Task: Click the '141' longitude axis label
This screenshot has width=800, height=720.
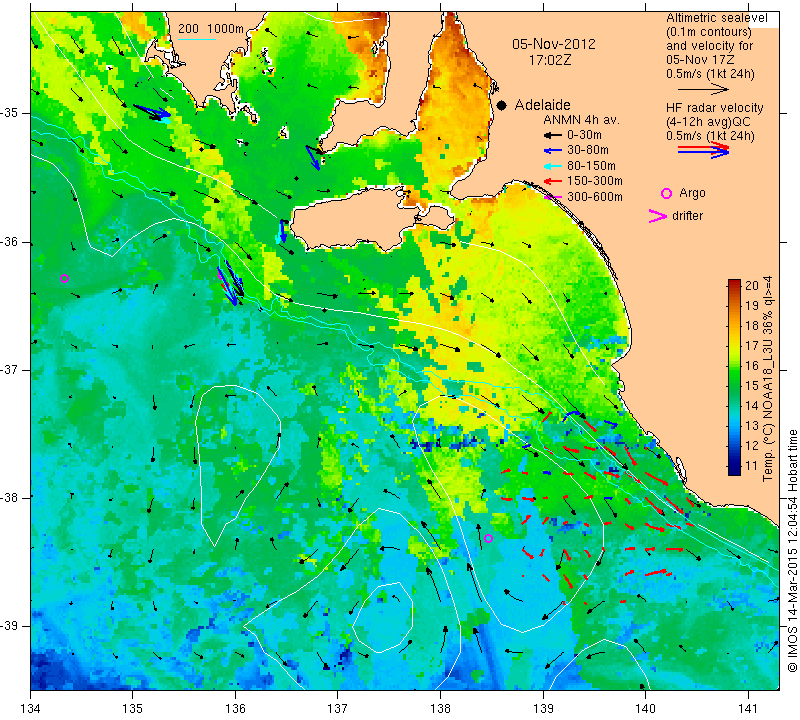Action: pos(748,709)
